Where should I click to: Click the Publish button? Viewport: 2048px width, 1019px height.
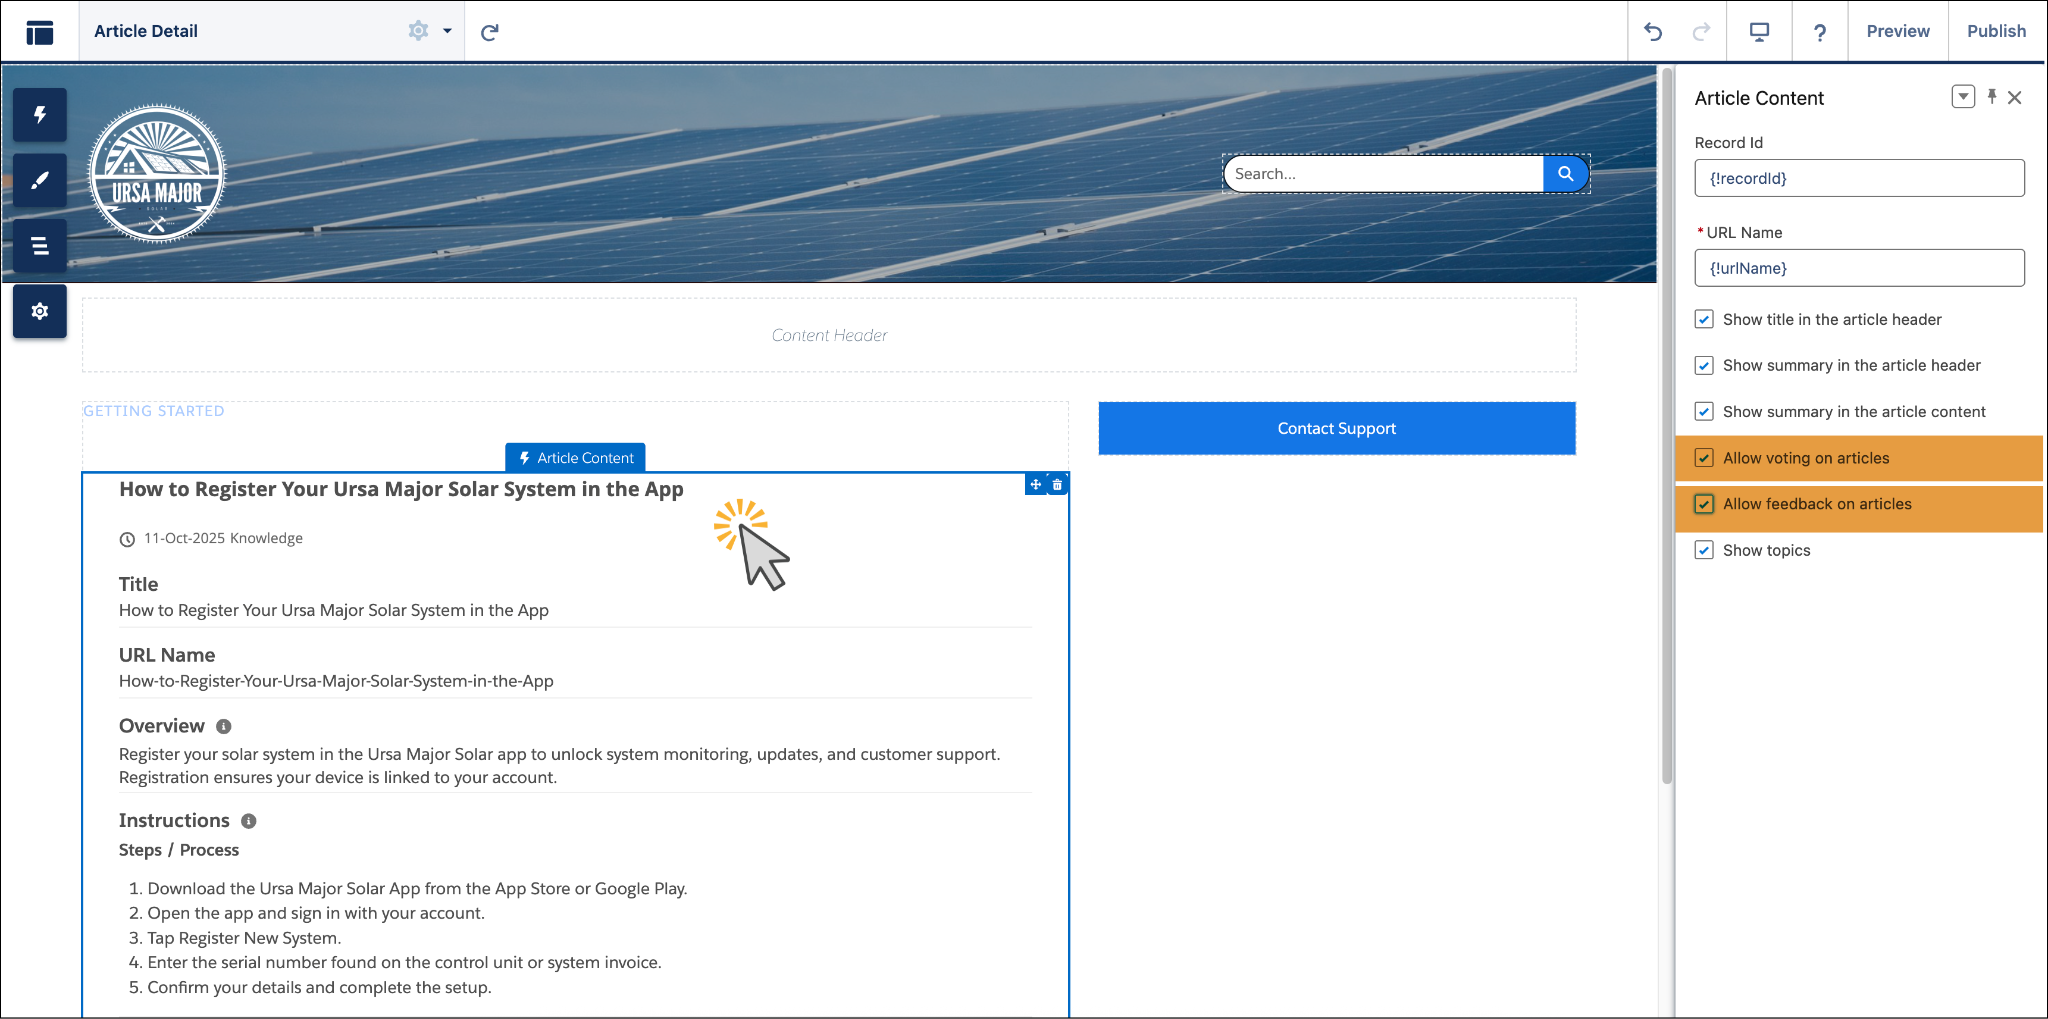[1996, 31]
